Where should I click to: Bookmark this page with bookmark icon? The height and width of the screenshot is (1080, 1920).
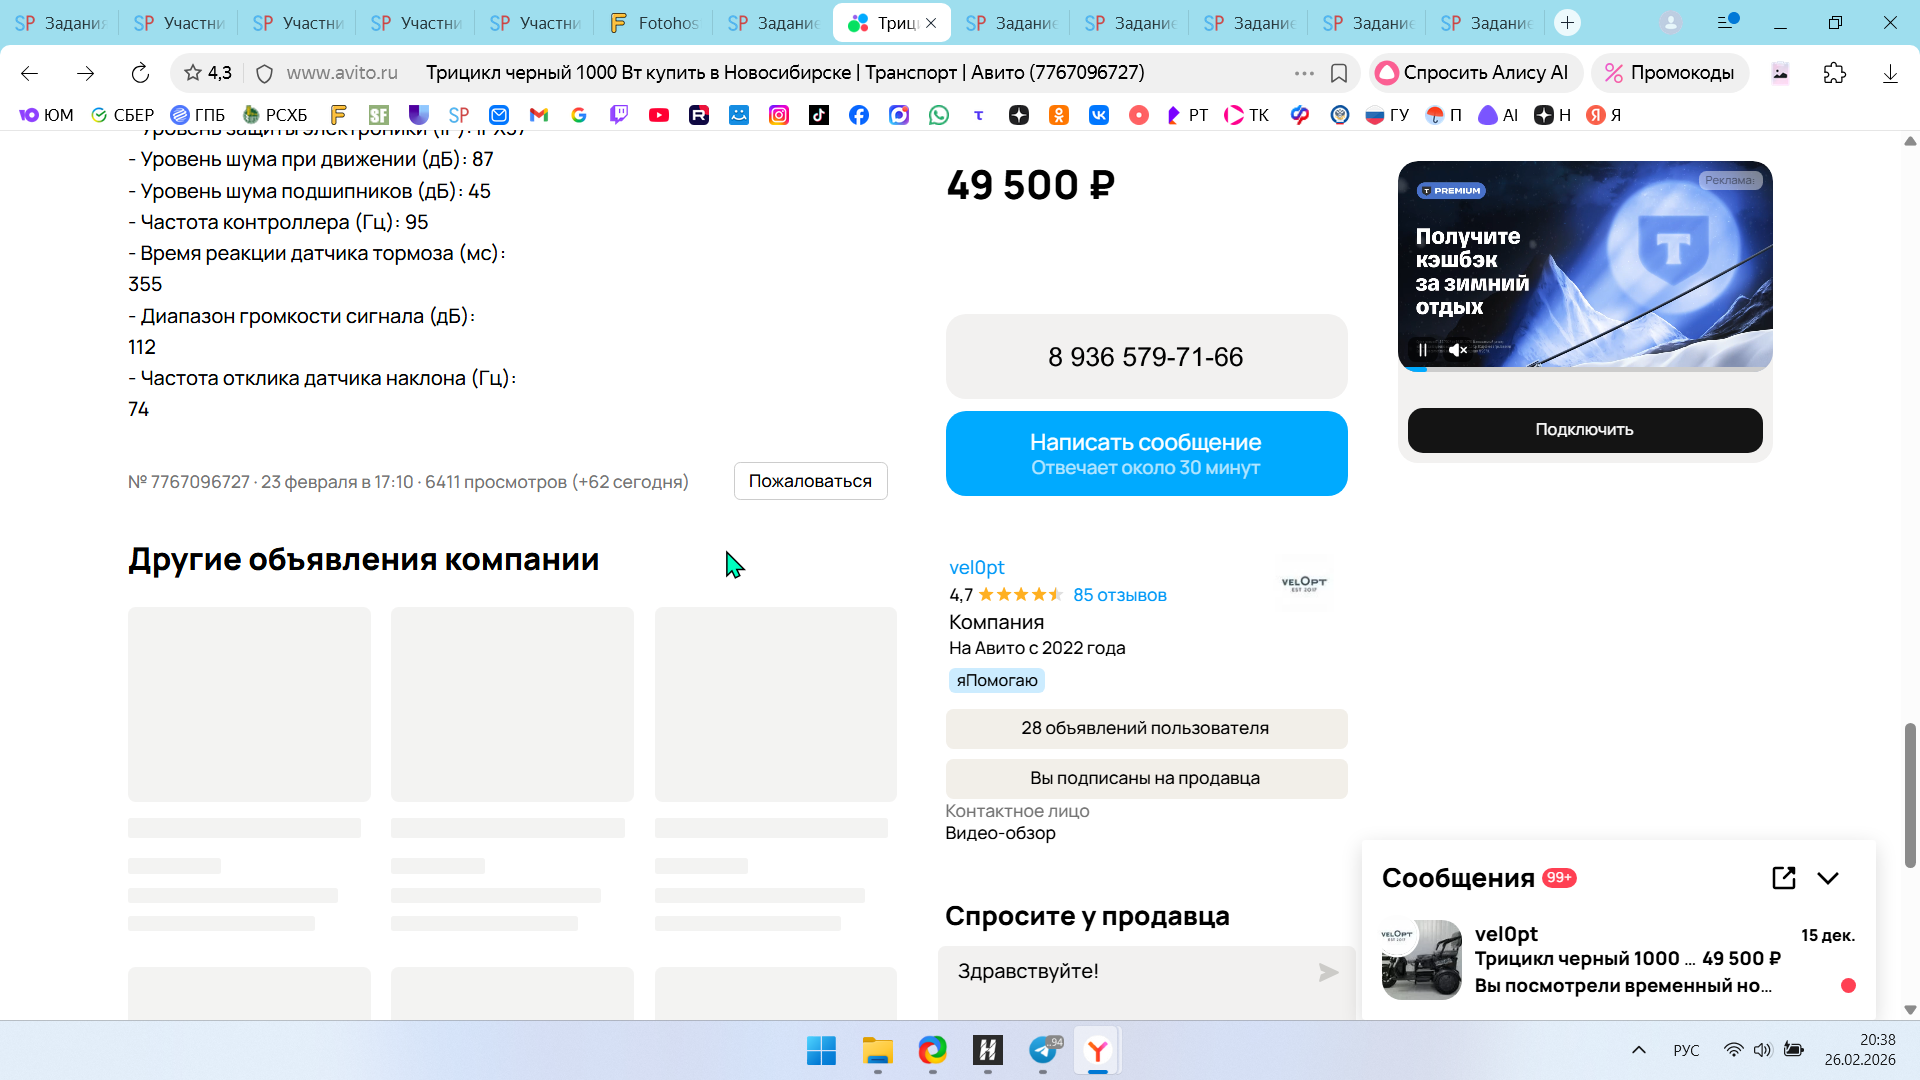tap(1339, 73)
